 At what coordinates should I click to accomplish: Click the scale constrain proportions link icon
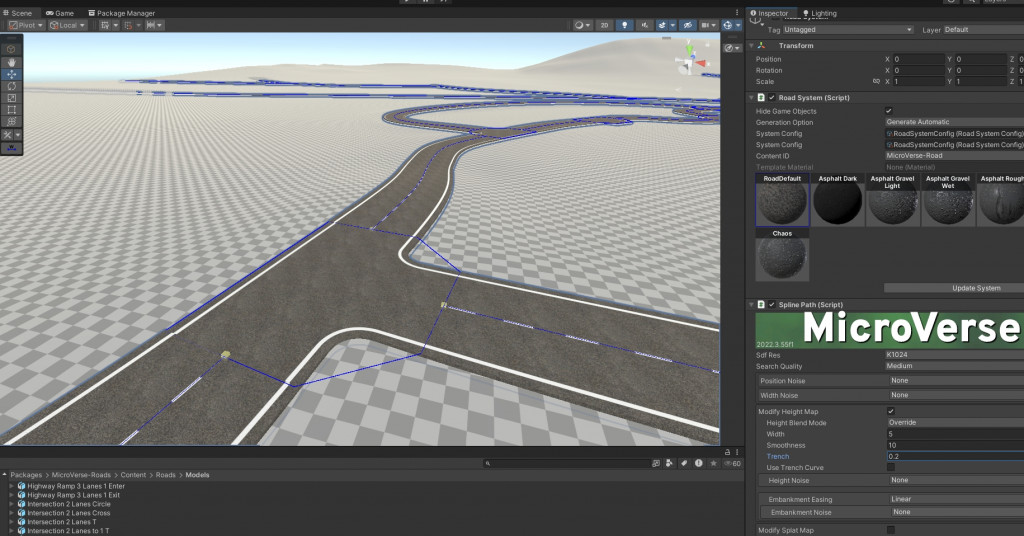tap(876, 82)
